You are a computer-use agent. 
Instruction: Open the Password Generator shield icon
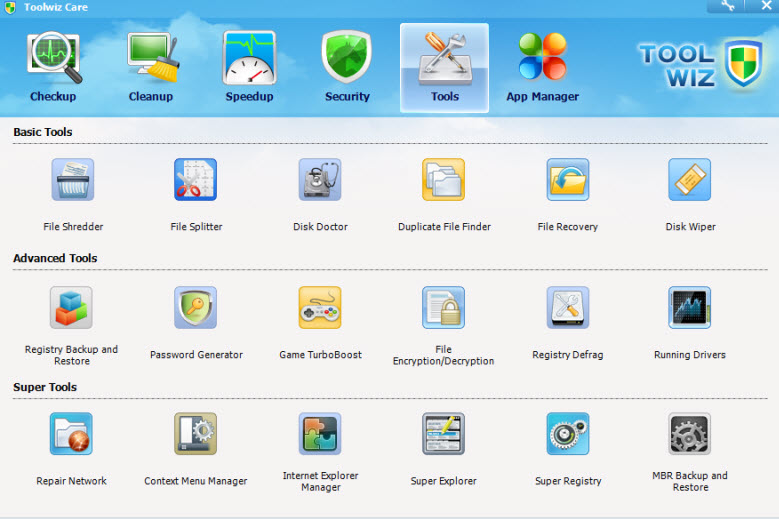(195, 307)
